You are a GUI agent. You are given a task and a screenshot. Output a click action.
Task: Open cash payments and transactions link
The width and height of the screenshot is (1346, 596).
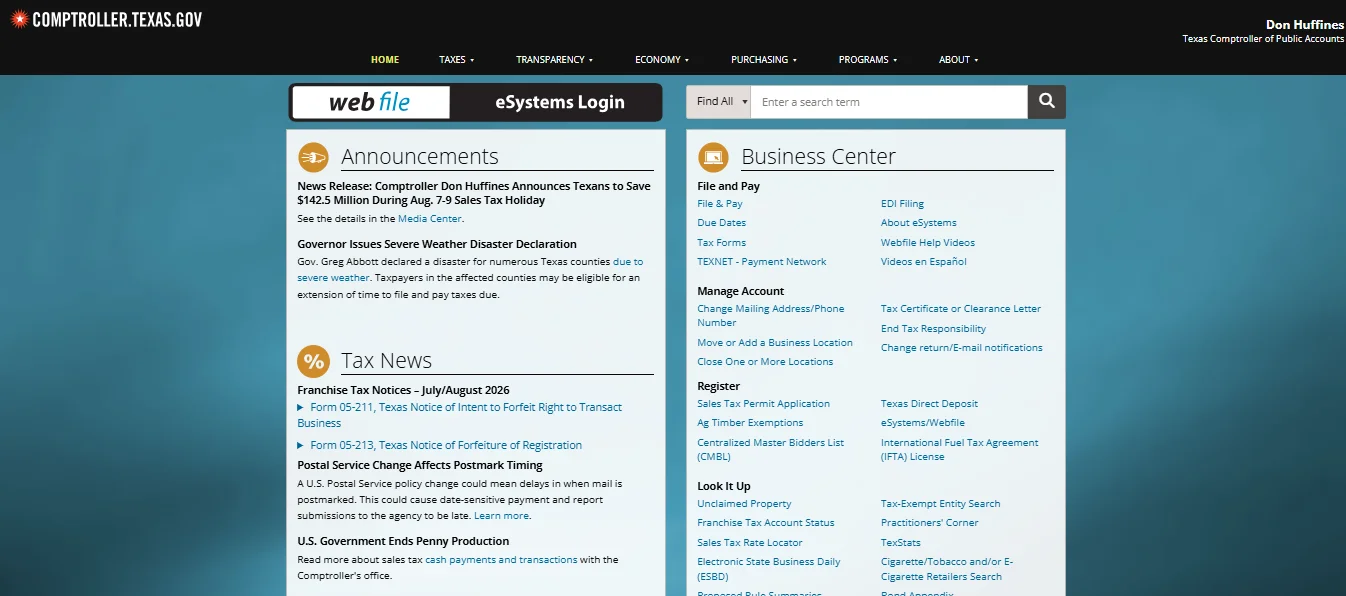coord(501,560)
